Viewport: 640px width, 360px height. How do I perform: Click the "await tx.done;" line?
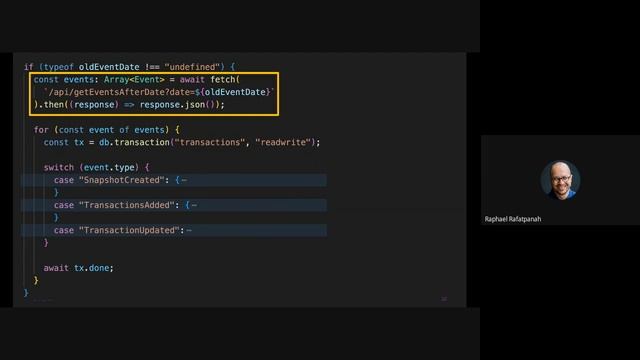pos(79,268)
